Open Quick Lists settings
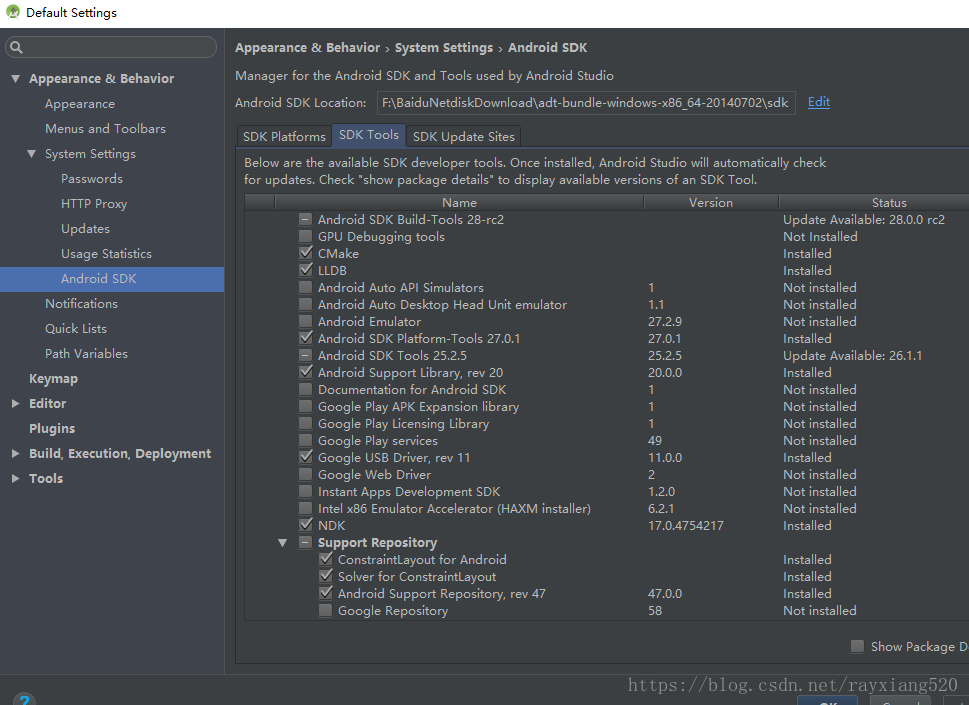 point(76,329)
